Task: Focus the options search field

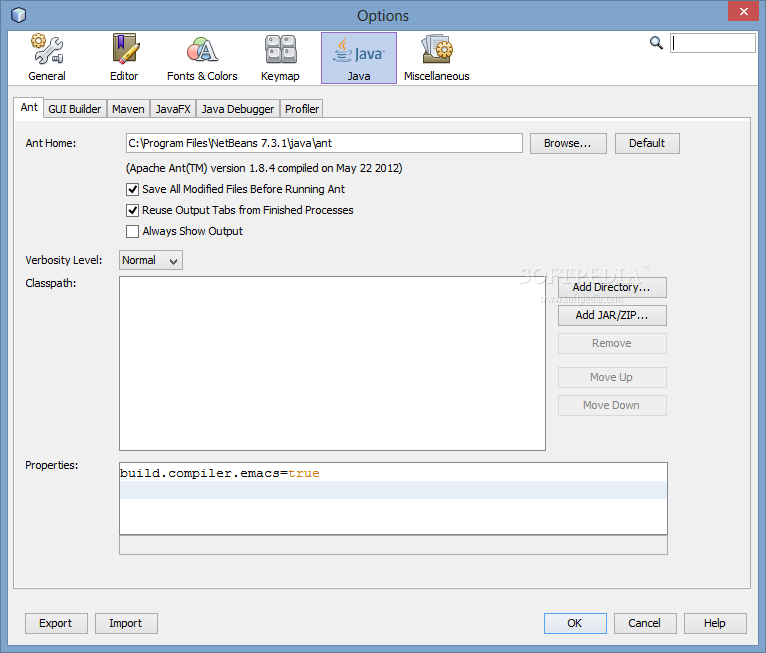Action: (713, 43)
